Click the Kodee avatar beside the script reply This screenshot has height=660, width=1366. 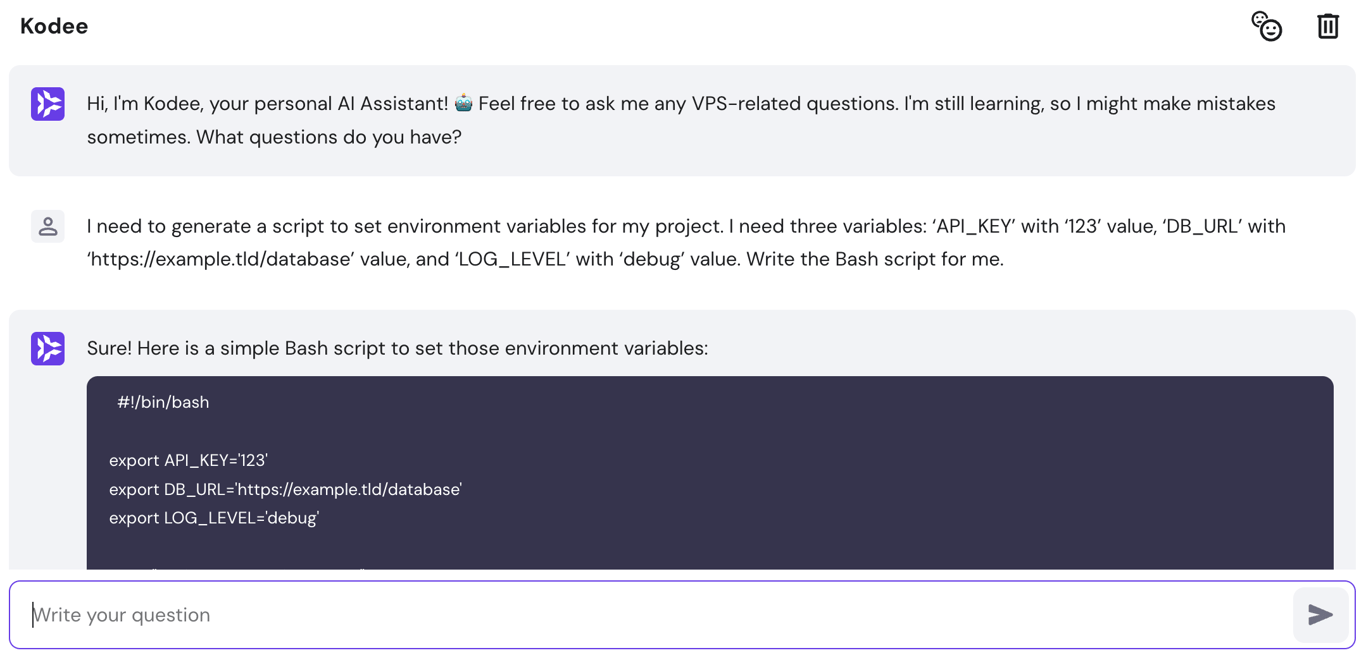coord(47,348)
